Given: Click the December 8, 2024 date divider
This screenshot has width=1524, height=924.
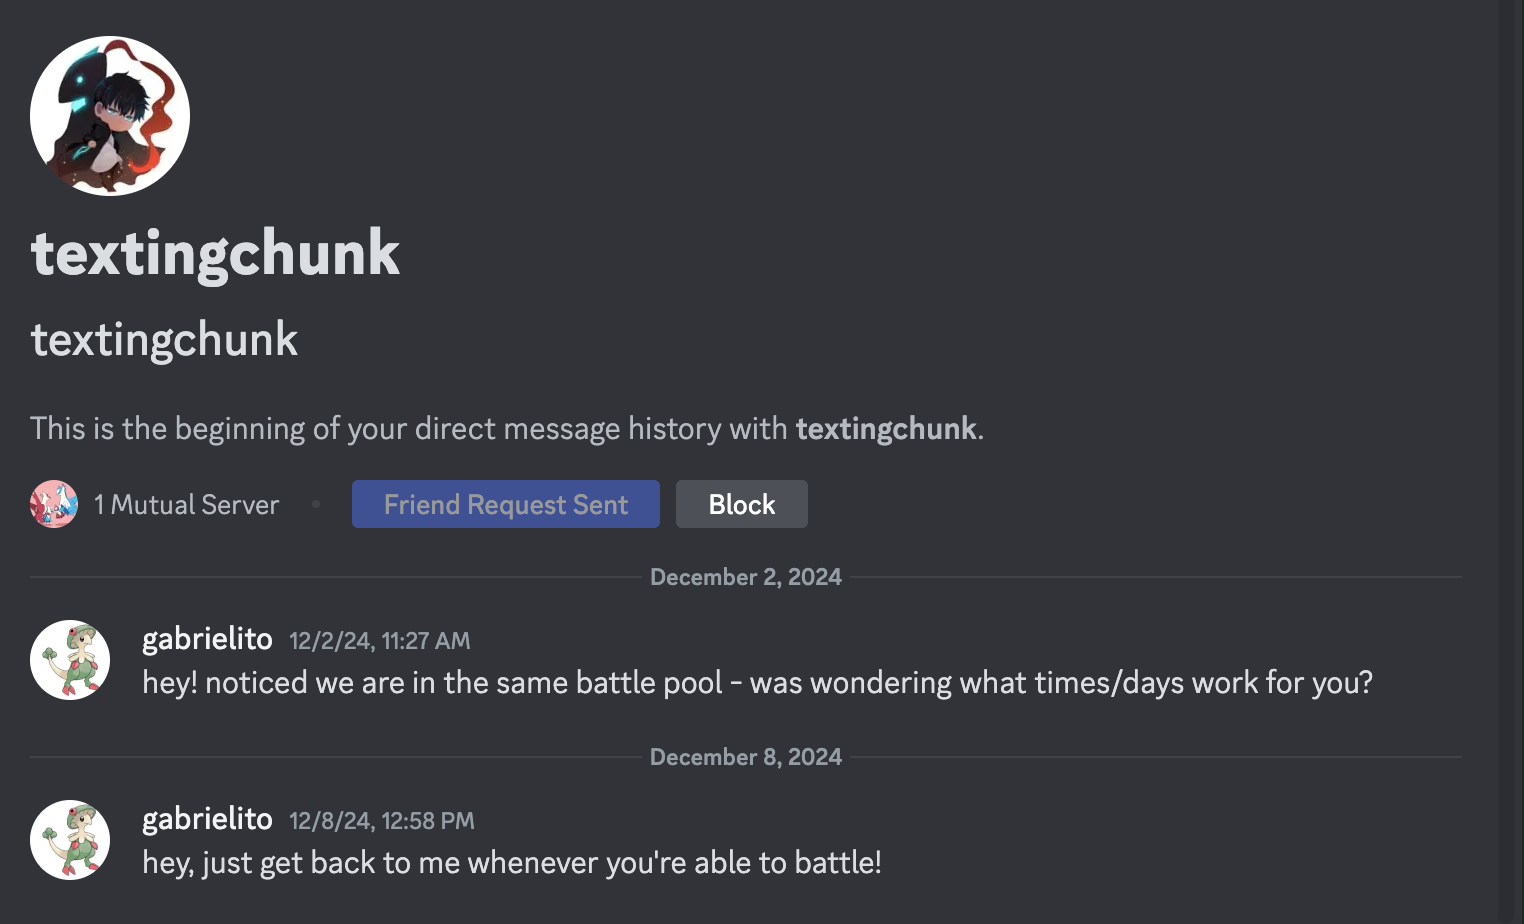Looking at the screenshot, I should (746, 757).
